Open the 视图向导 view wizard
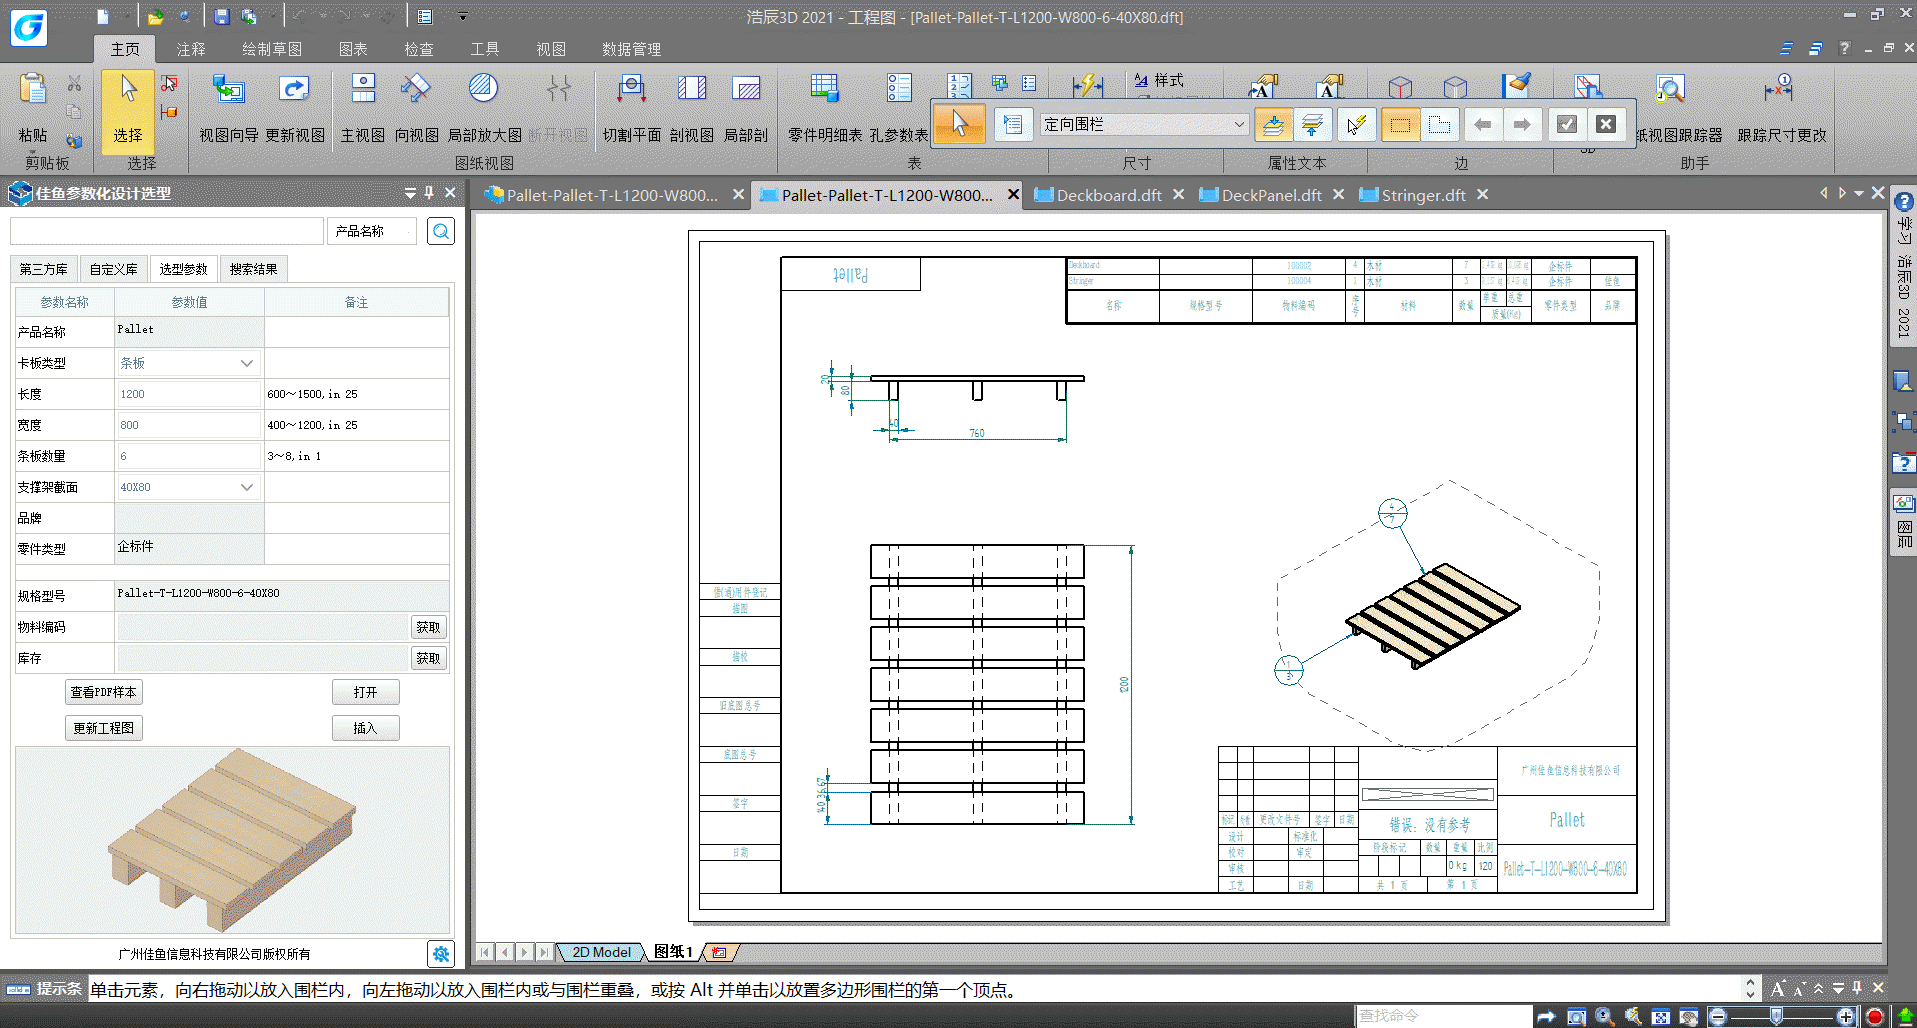Screen dimensions: 1917x1028 click(228, 108)
